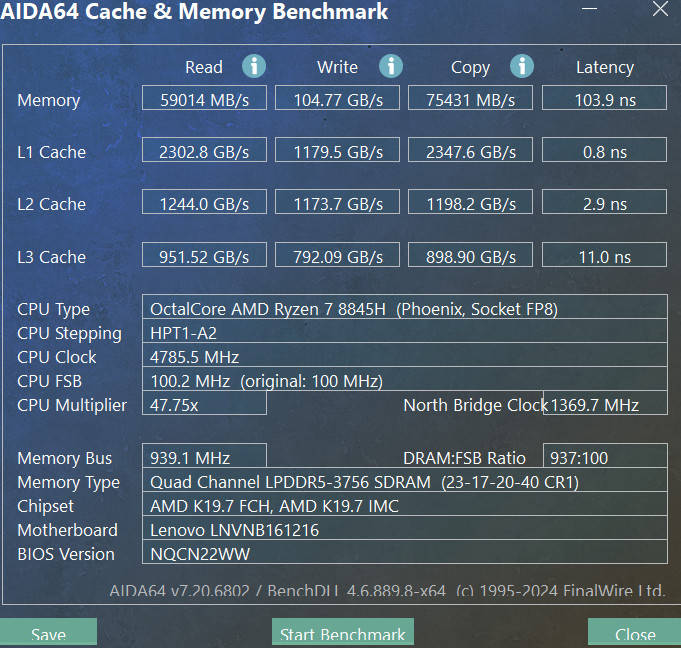Click the CPU FSB label
The image size is (681, 648).
point(50,381)
